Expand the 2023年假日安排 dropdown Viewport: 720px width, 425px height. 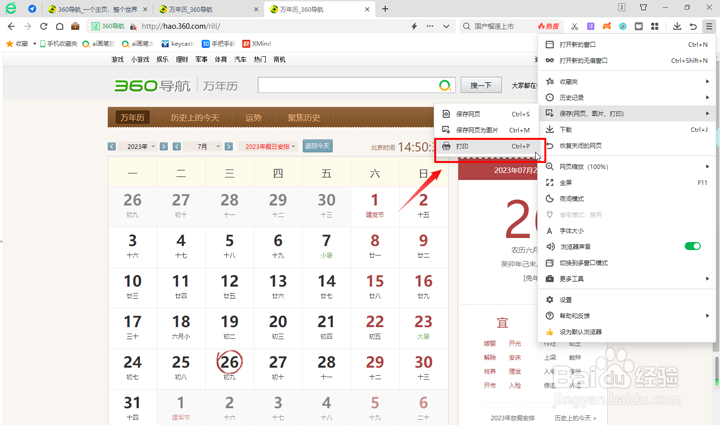(x=267, y=146)
